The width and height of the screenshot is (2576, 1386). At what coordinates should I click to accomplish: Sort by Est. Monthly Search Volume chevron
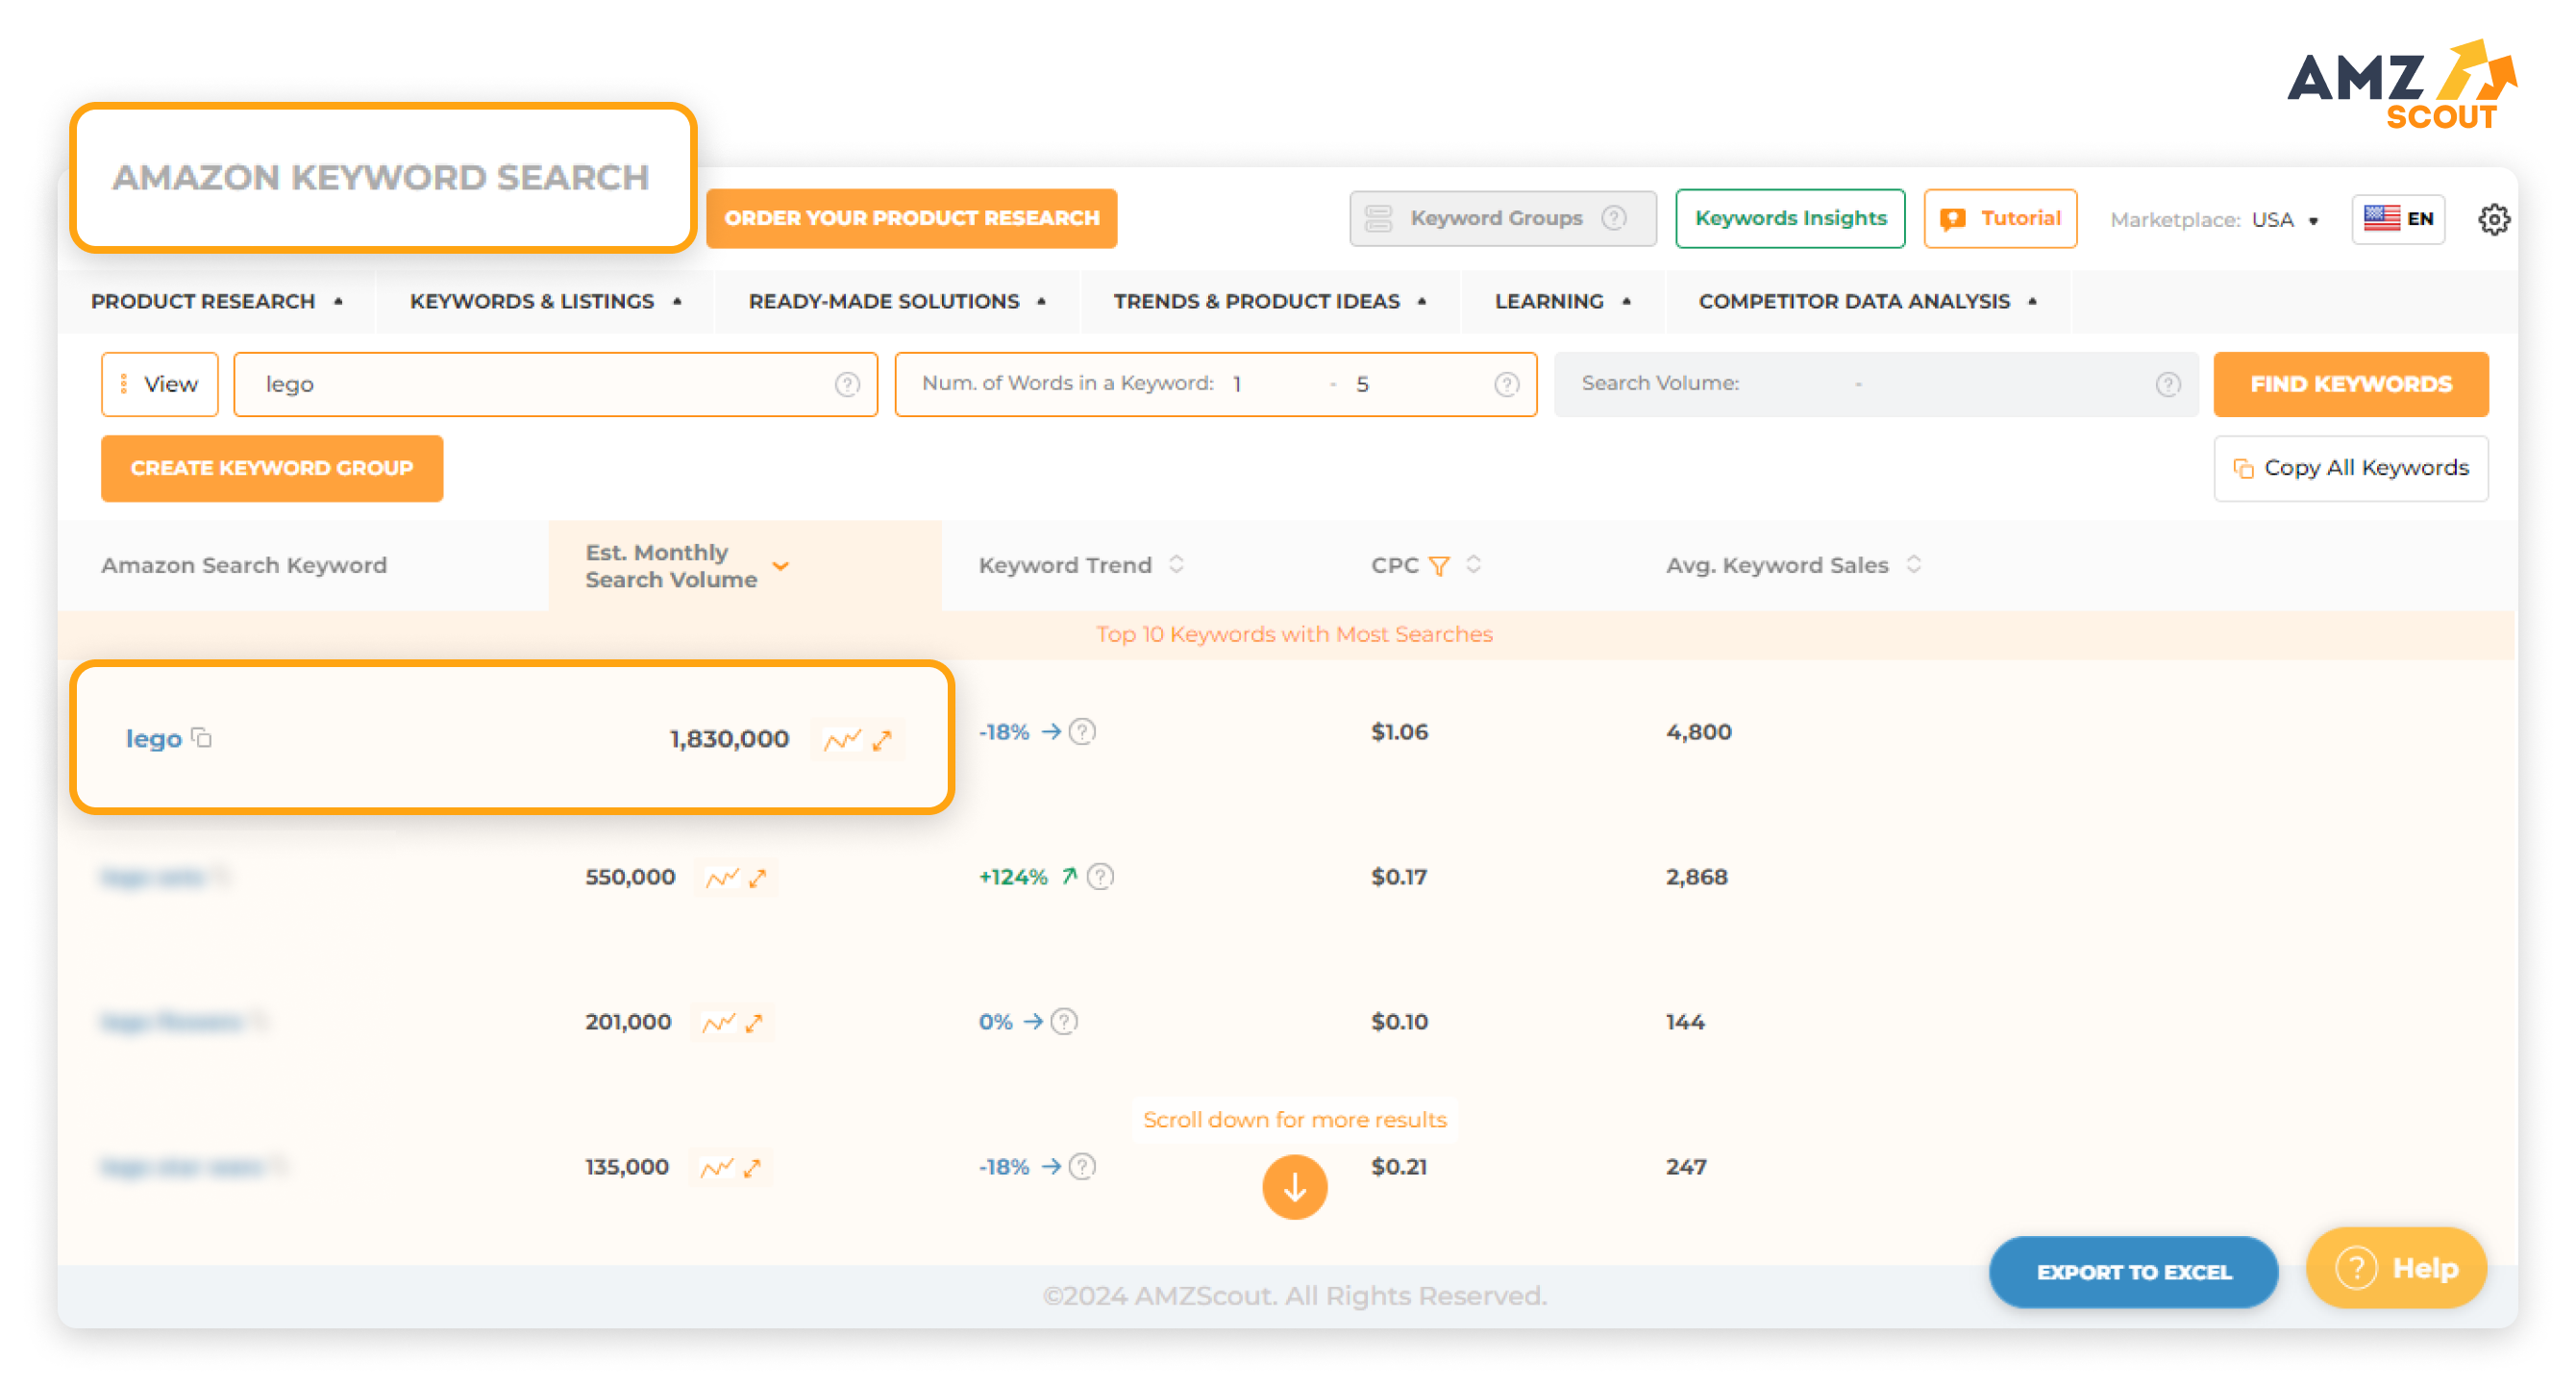tap(781, 566)
